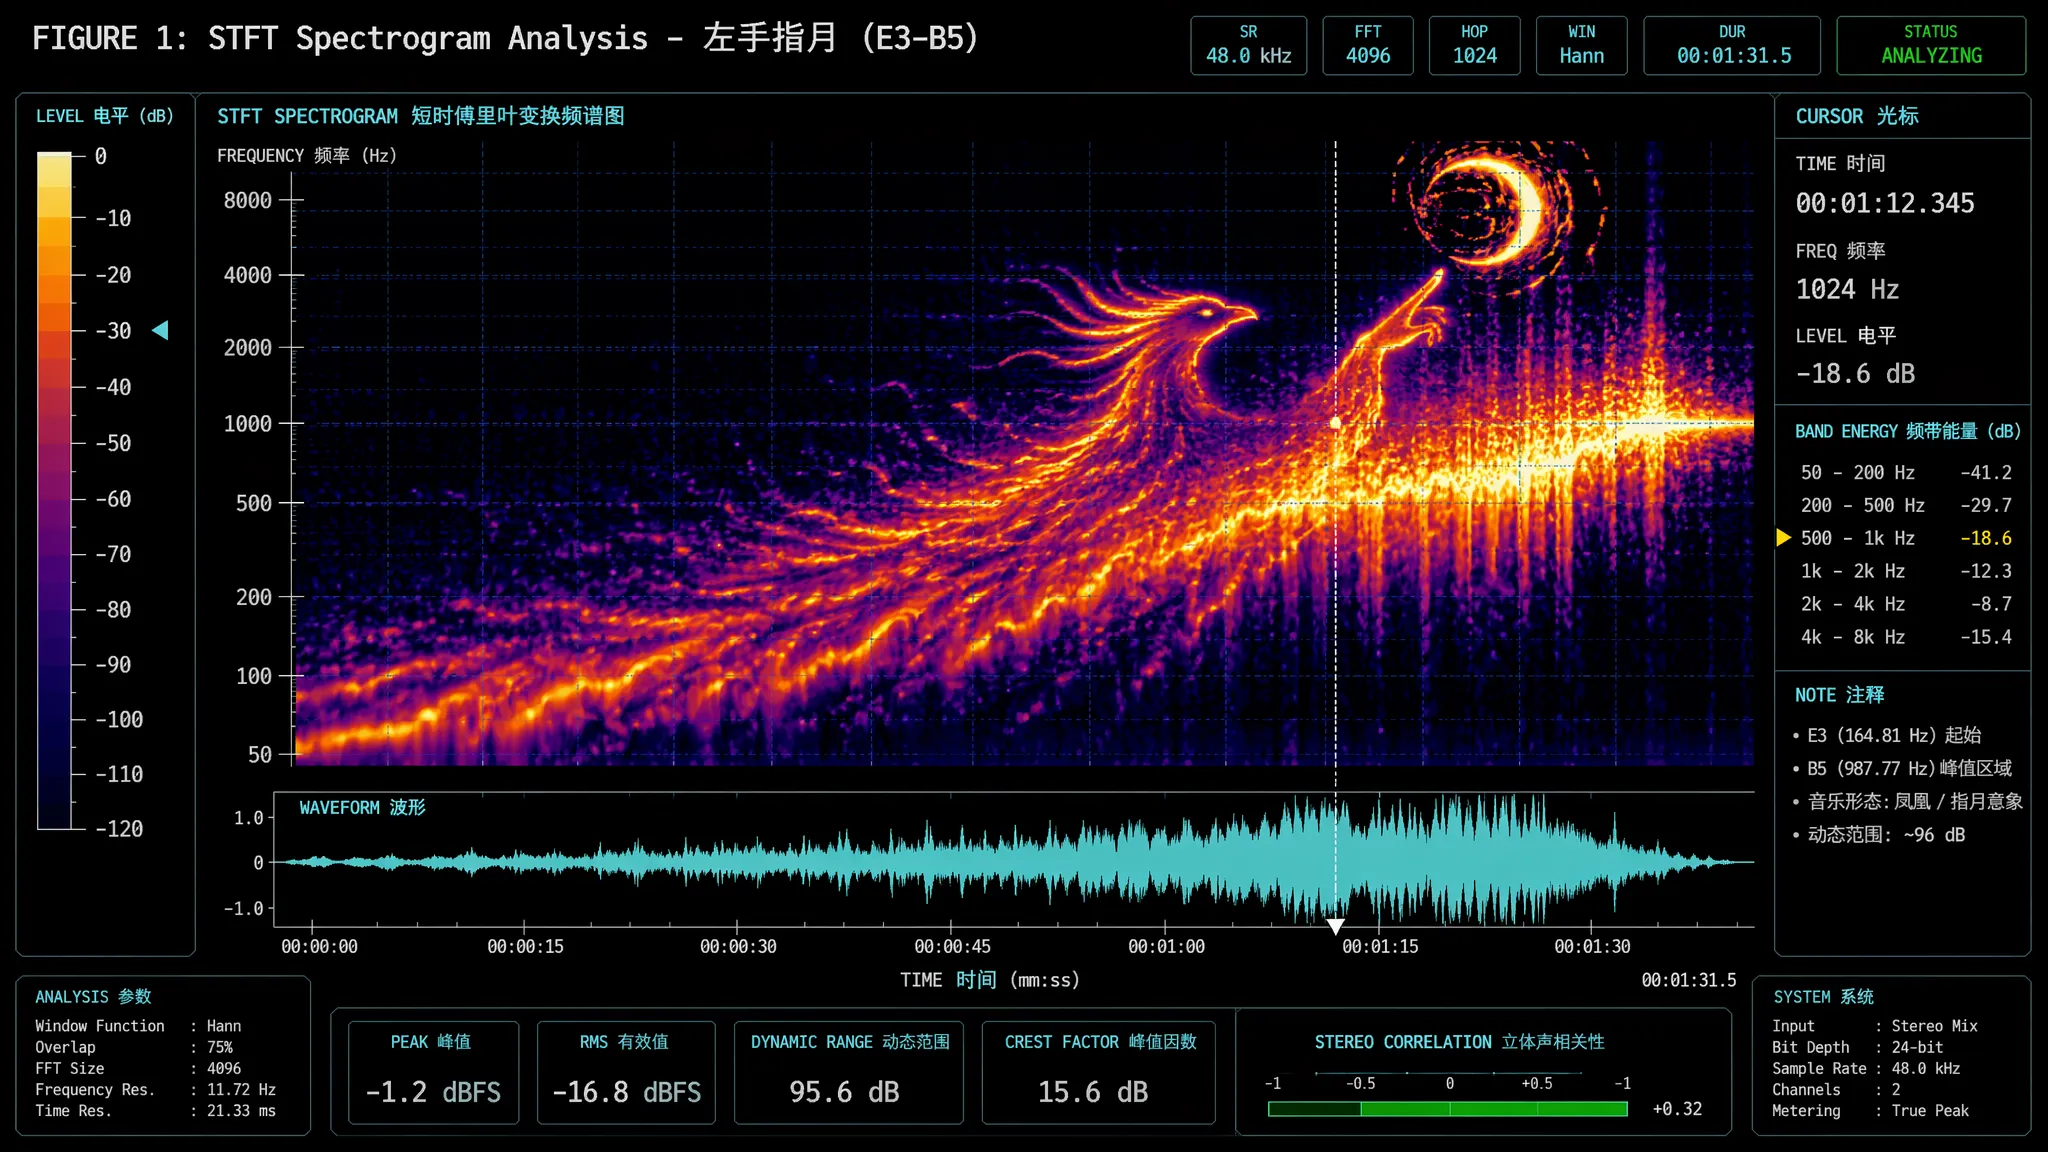This screenshot has width=2048, height=1152.
Task: Click the CREST FACTOR 15.6 dB readout
Action: coord(1099,1072)
